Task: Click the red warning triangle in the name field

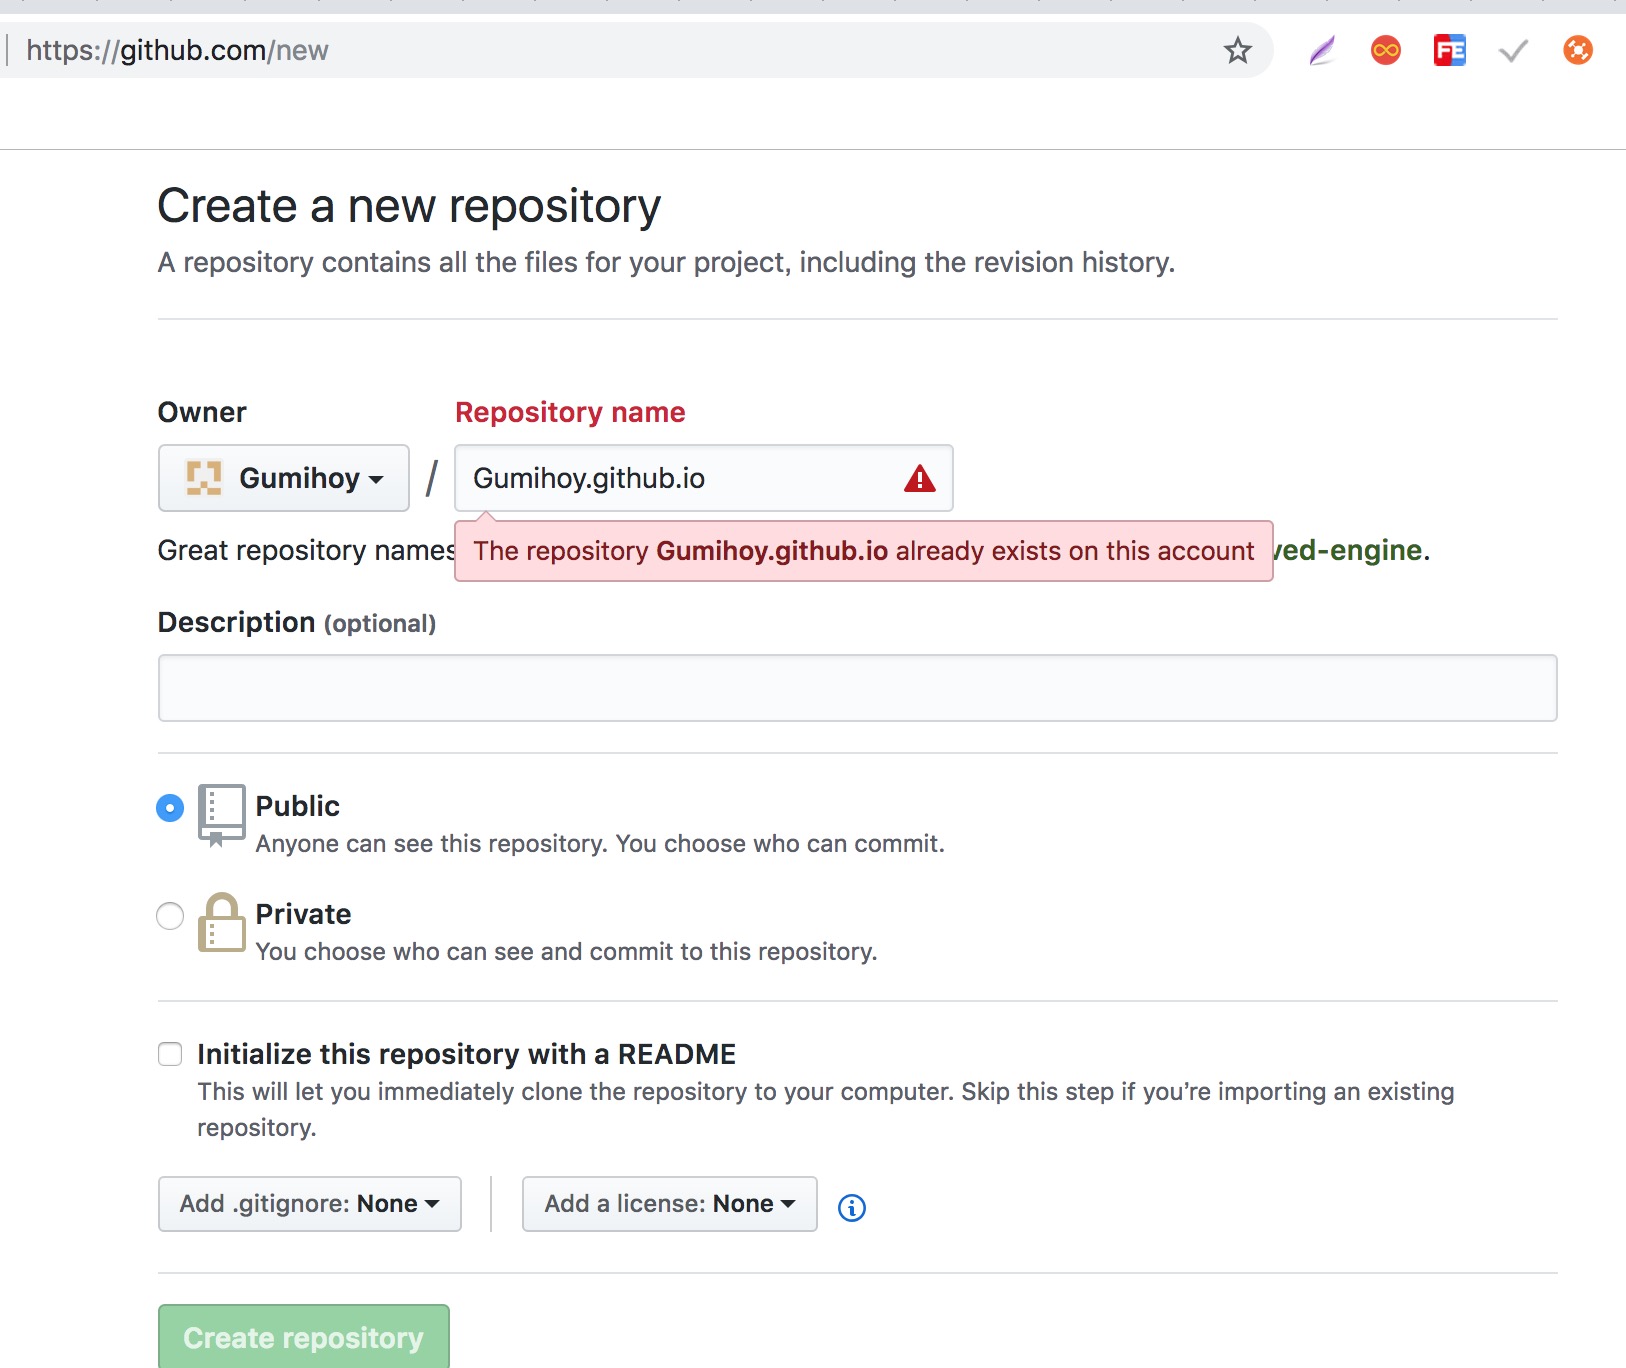Action: (919, 479)
